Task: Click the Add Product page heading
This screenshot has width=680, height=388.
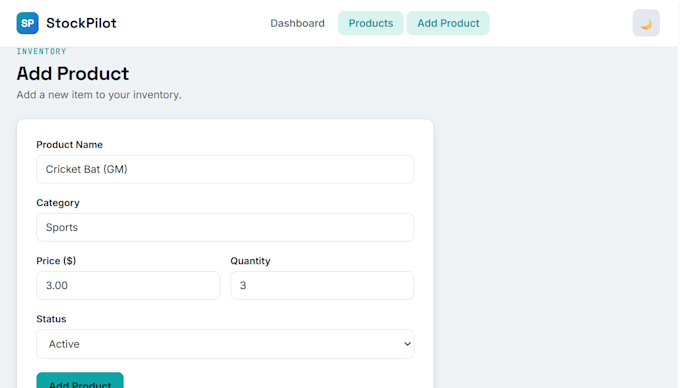Action: point(72,73)
